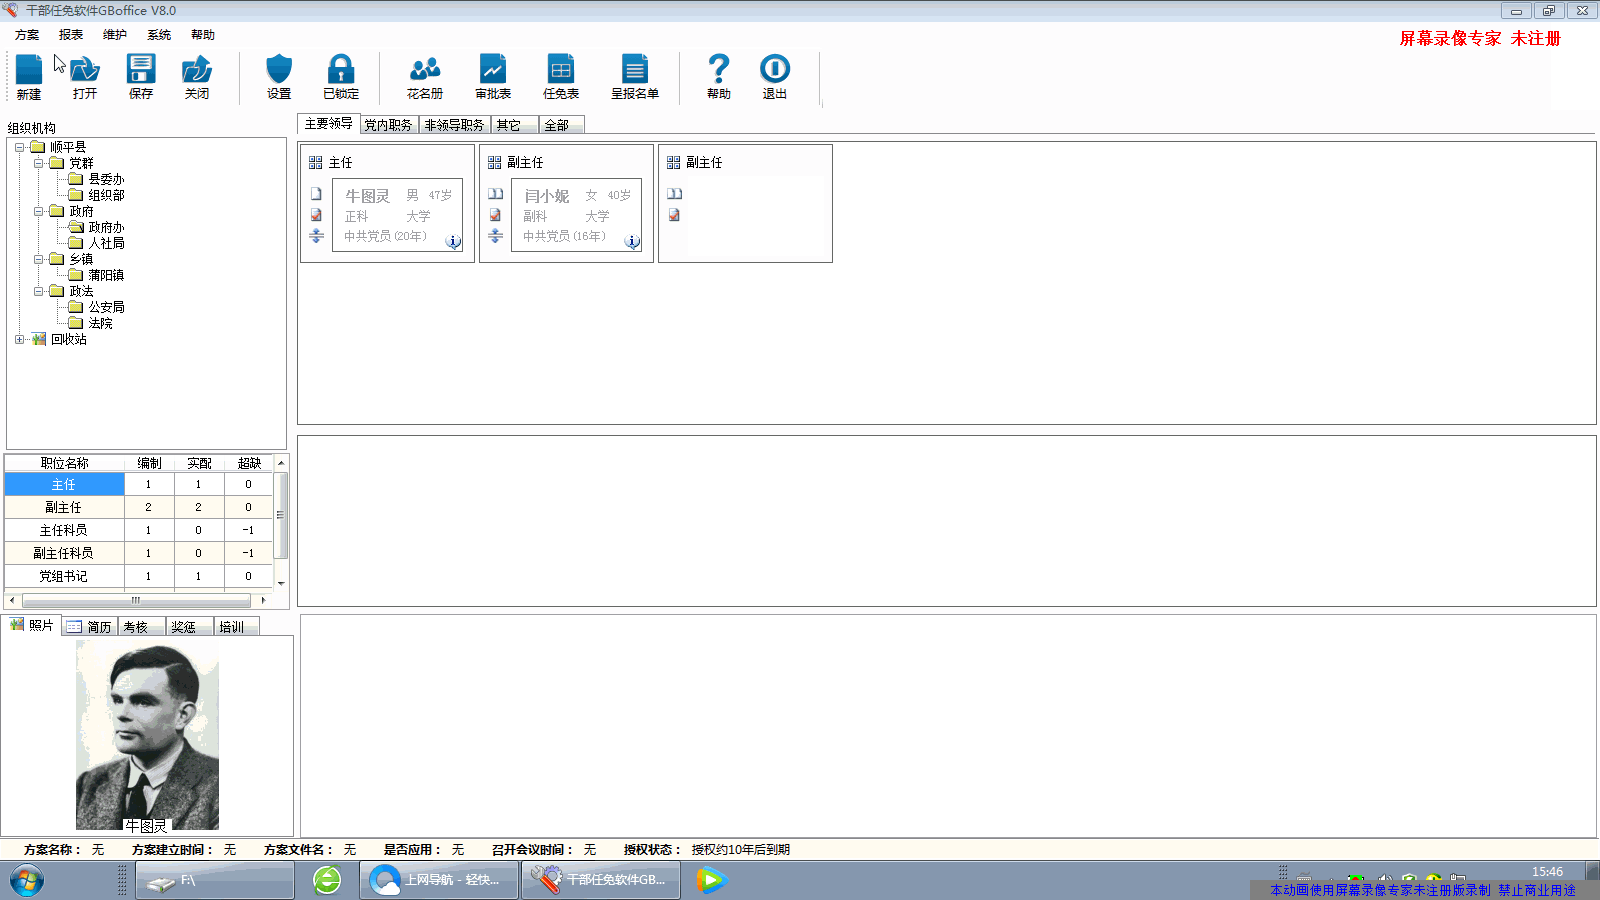1600x900 pixels.
Task: Click info icon on 牛图灵 card
Action: 453,241
